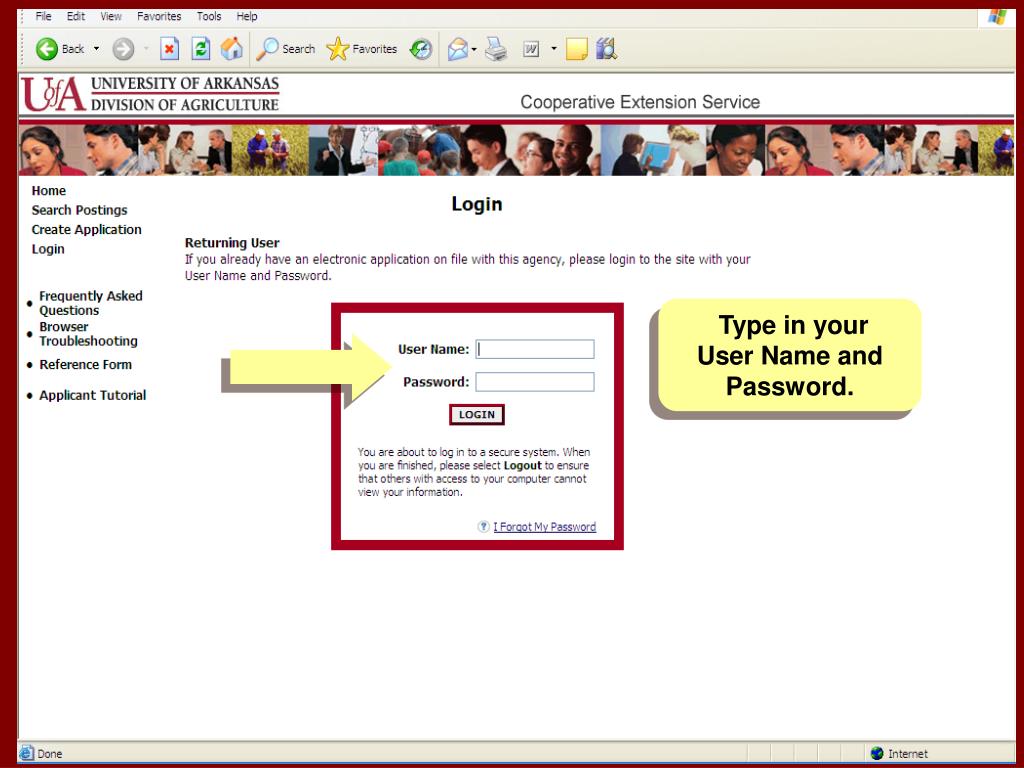Open Browser Troubleshooting link

tap(88, 334)
